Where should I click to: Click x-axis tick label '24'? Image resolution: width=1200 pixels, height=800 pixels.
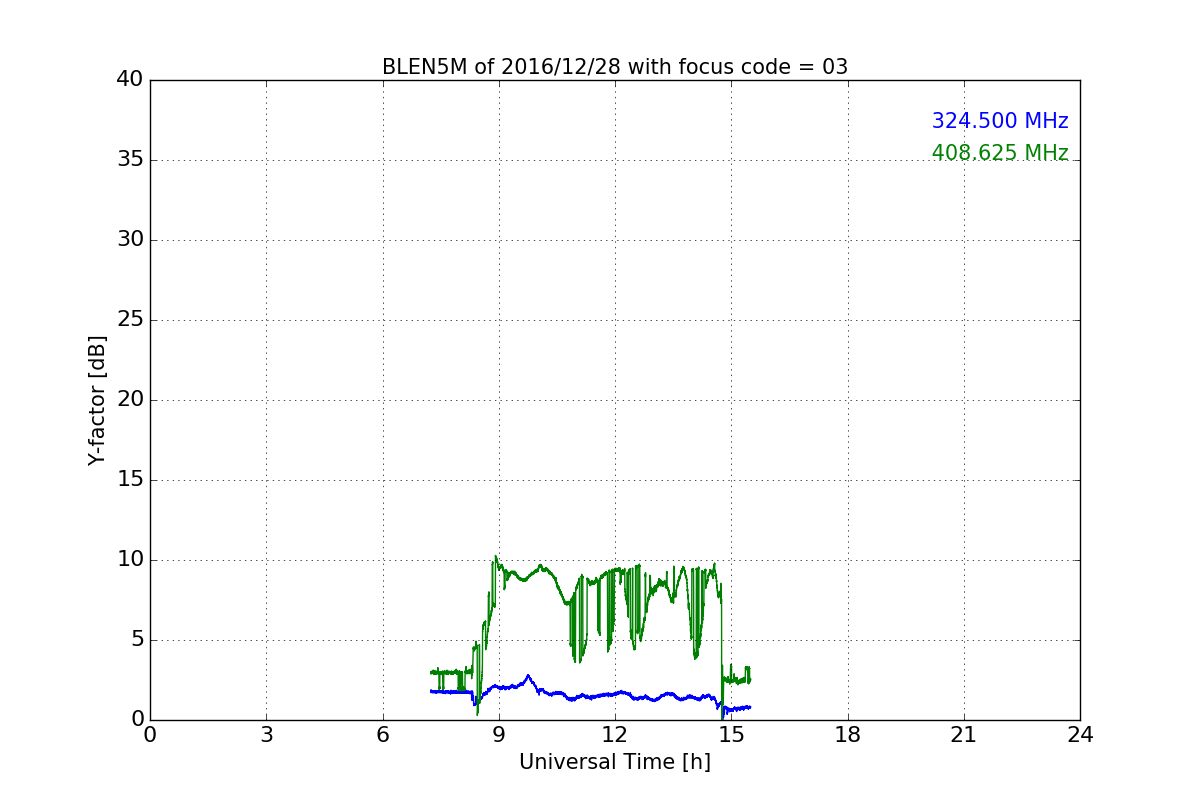[1080, 734]
